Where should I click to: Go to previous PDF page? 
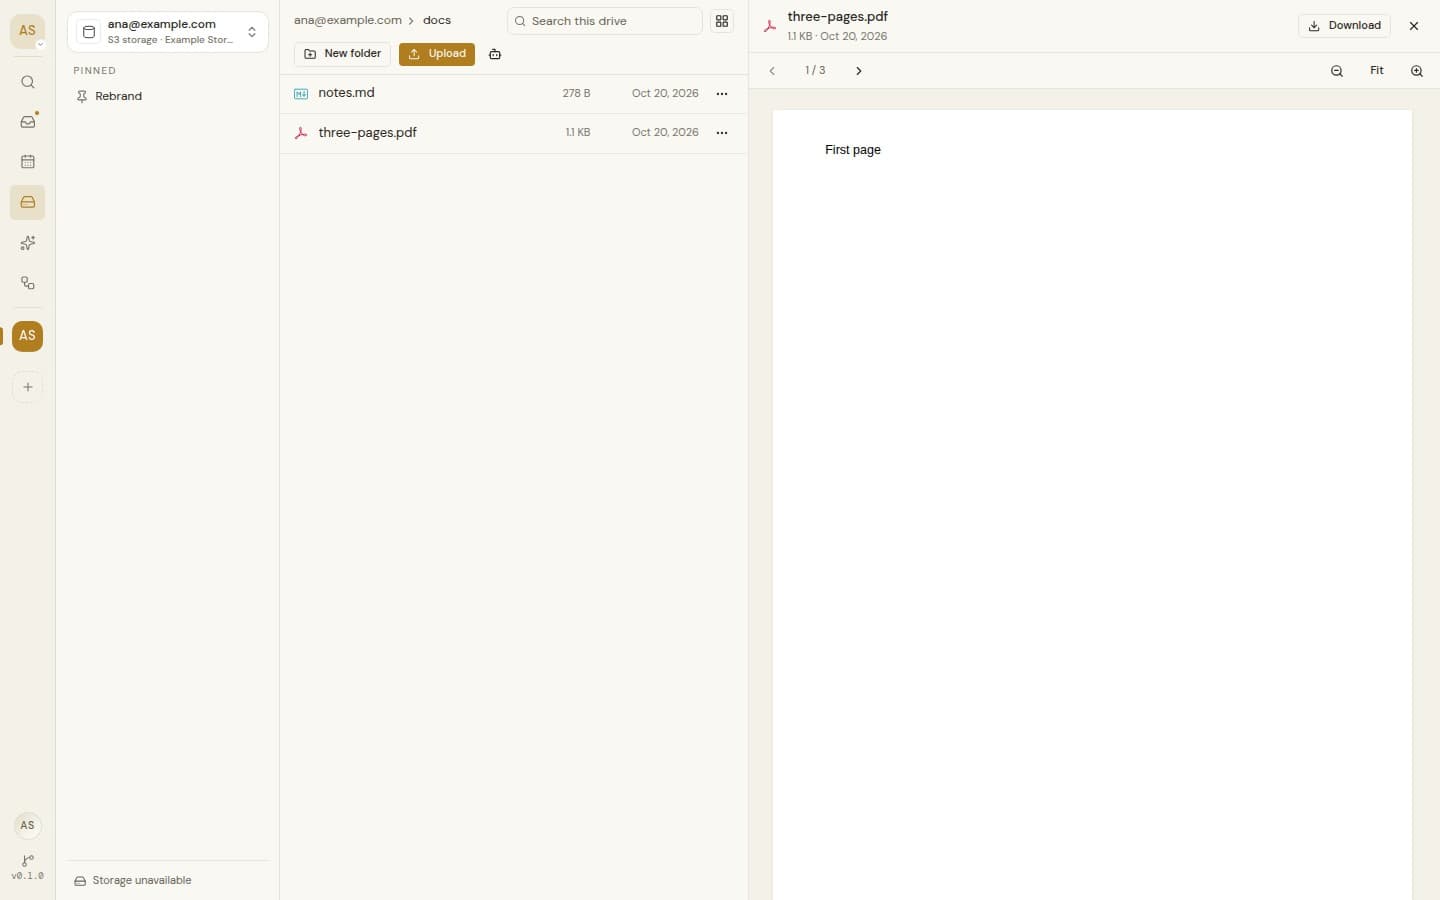pyautogui.click(x=772, y=71)
